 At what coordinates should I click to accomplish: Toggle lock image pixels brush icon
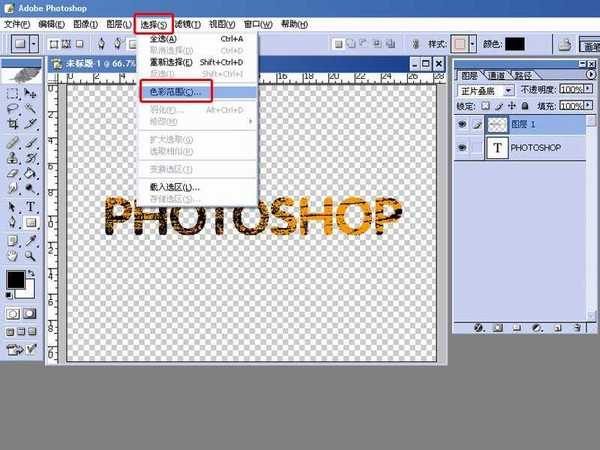(x=499, y=106)
